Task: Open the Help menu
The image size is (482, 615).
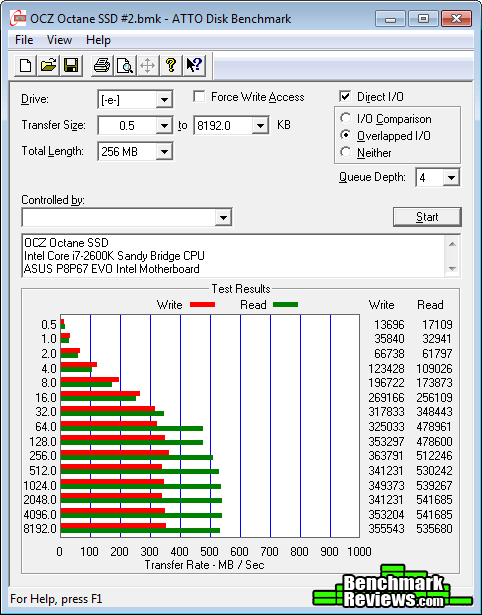Action: click(98, 40)
